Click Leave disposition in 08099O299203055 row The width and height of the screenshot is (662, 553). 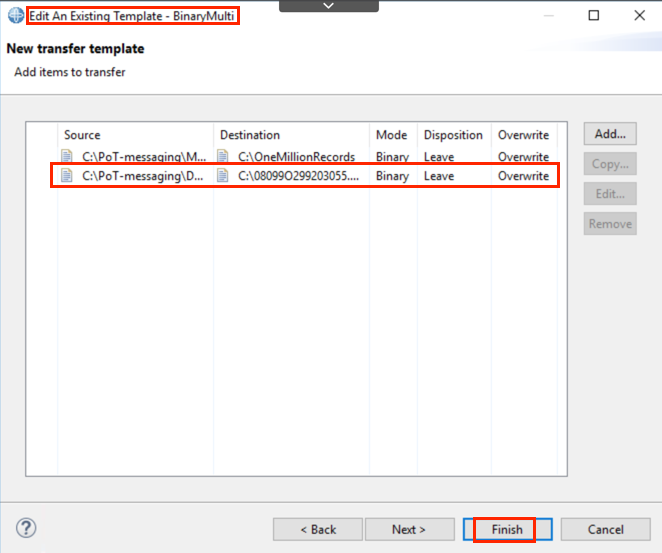(439, 176)
